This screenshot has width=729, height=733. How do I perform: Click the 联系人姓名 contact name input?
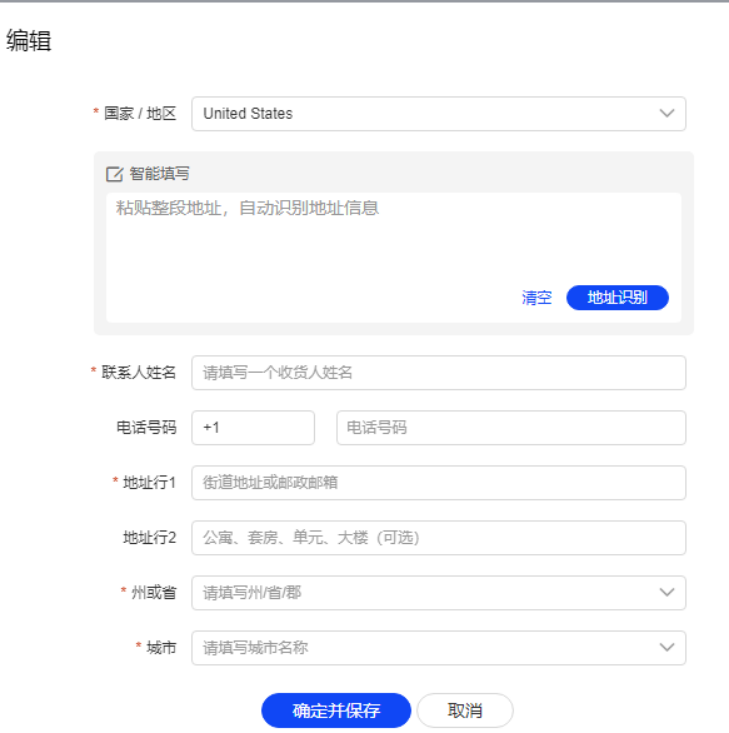pyautogui.click(x=438, y=373)
